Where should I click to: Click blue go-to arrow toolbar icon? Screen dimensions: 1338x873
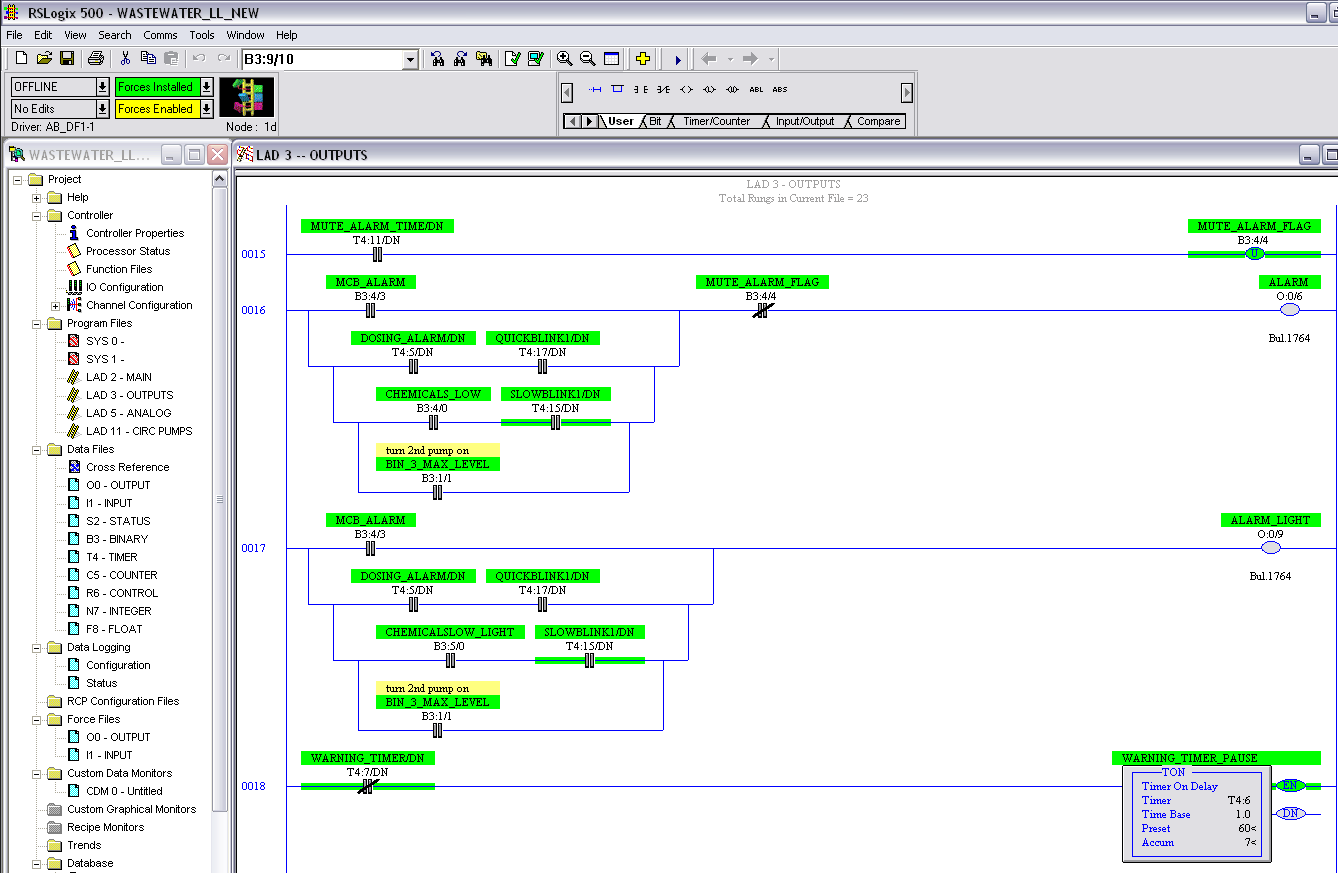pyautogui.click(x=678, y=59)
